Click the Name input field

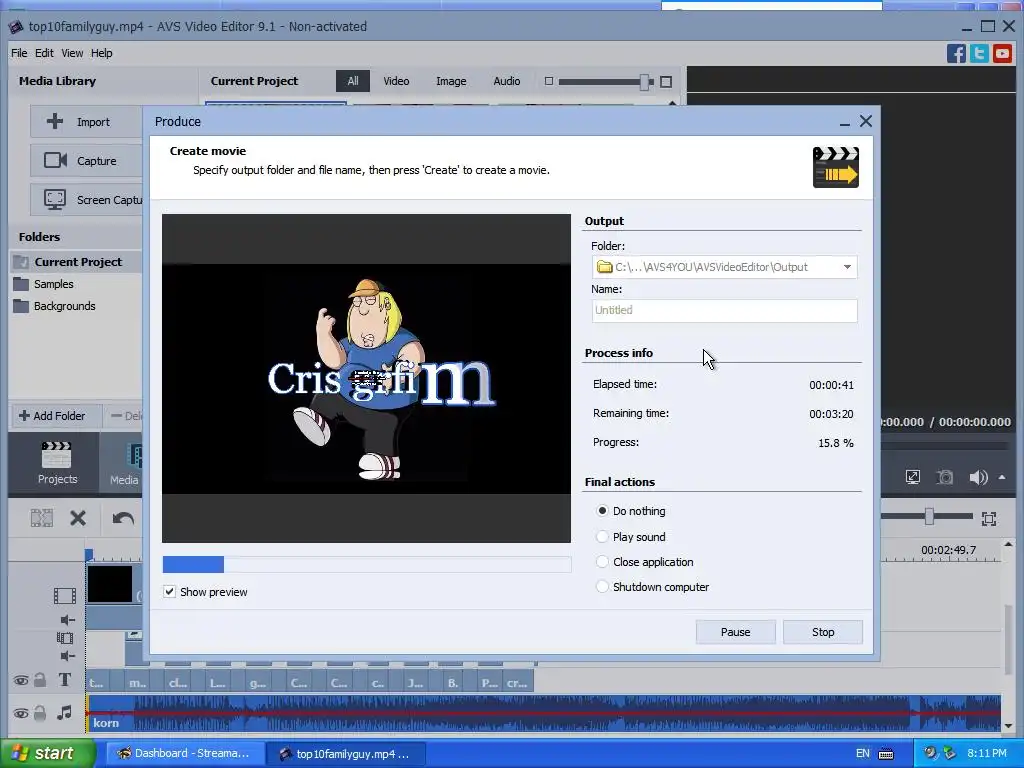(724, 310)
